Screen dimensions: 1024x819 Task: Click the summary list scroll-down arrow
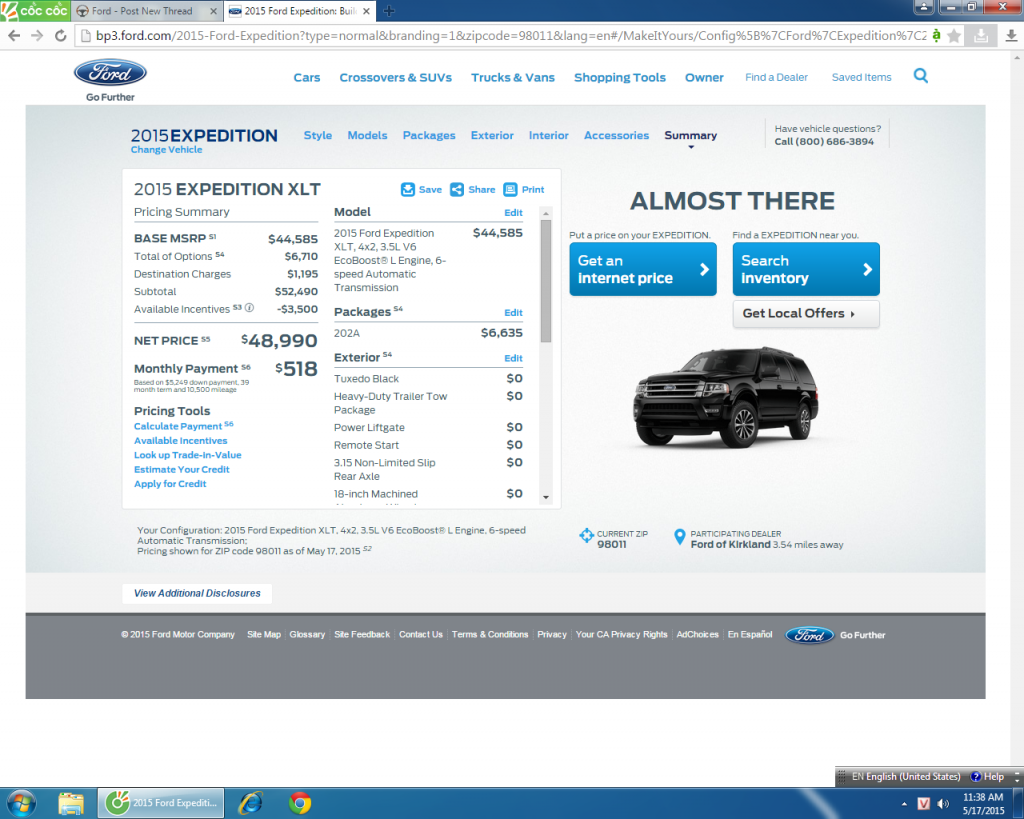pyautogui.click(x=546, y=498)
